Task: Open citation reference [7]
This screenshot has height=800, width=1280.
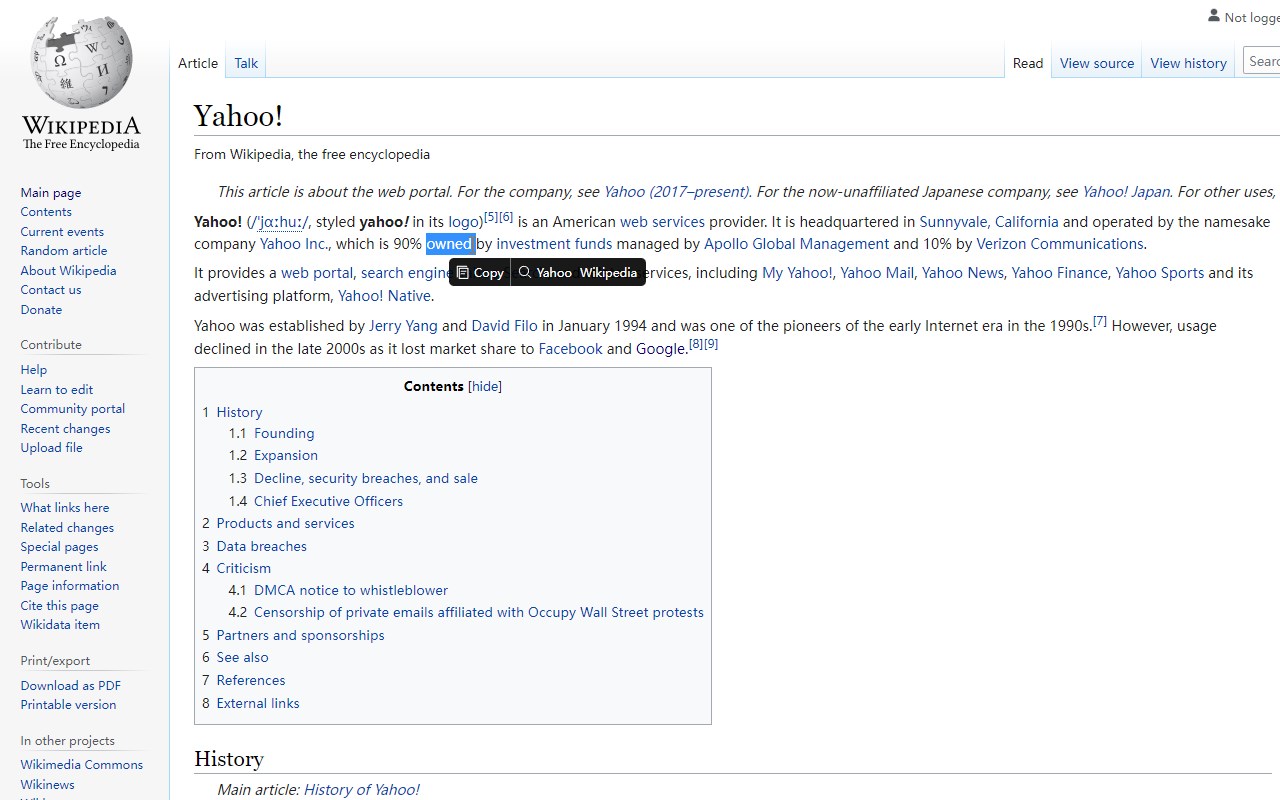Action: point(1100,321)
